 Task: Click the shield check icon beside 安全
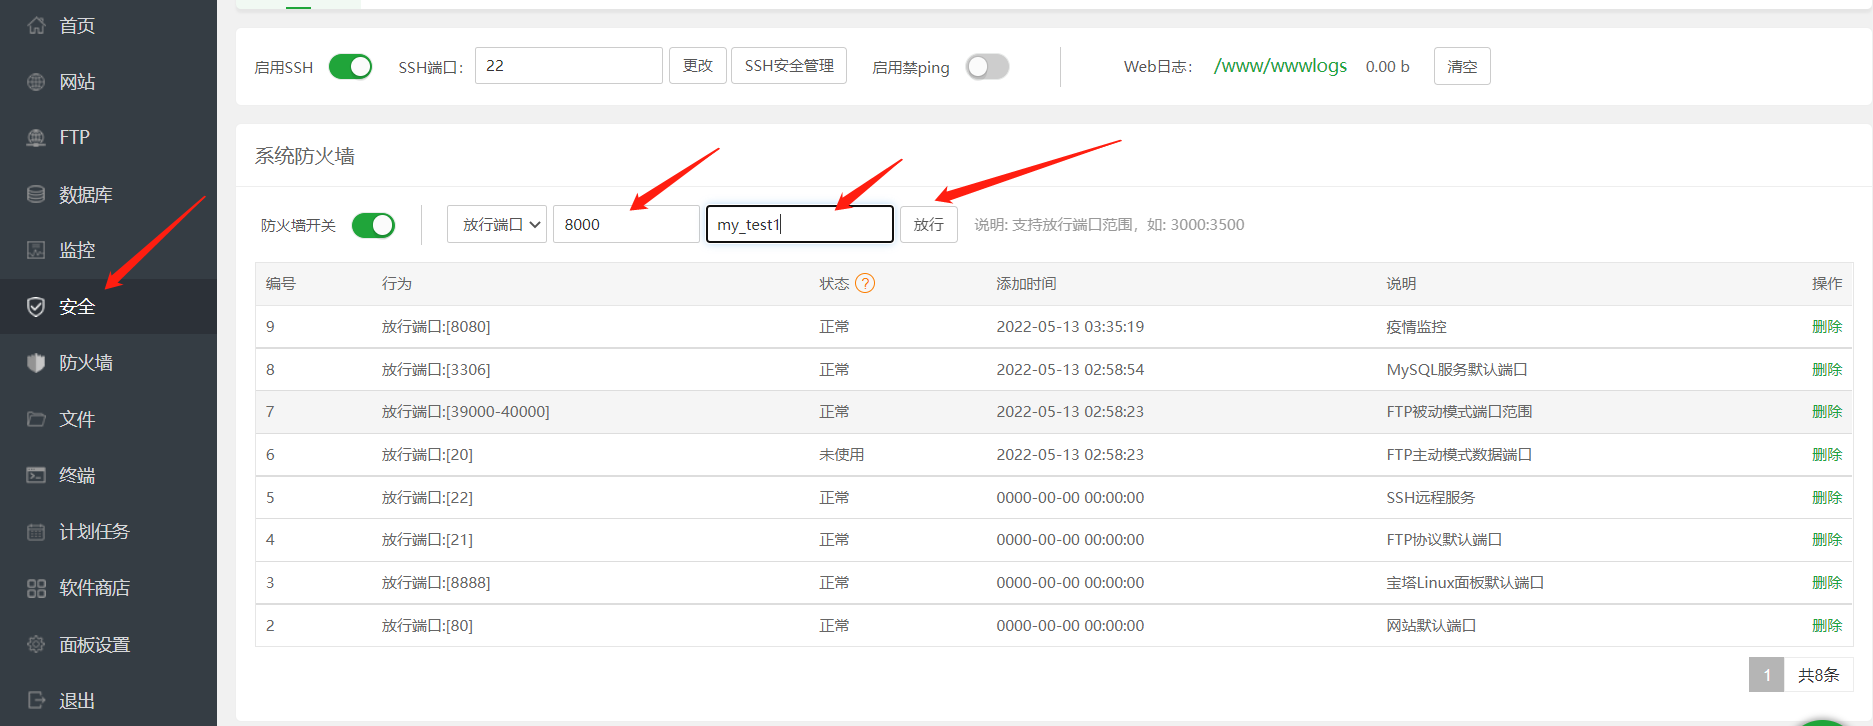36,307
